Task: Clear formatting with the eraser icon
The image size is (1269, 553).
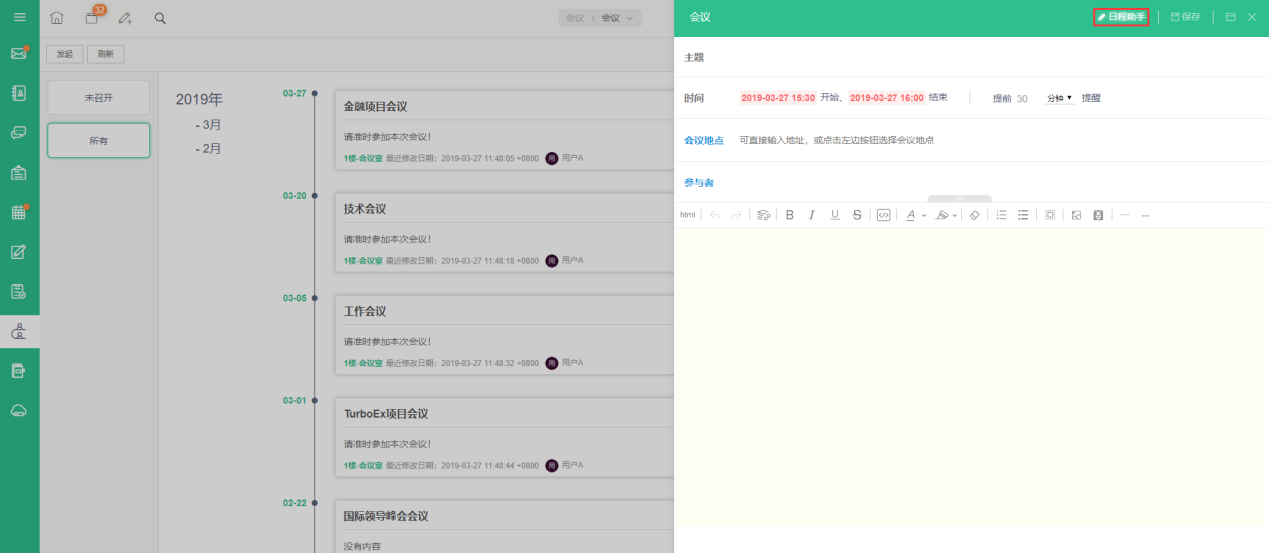Action: (974, 215)
